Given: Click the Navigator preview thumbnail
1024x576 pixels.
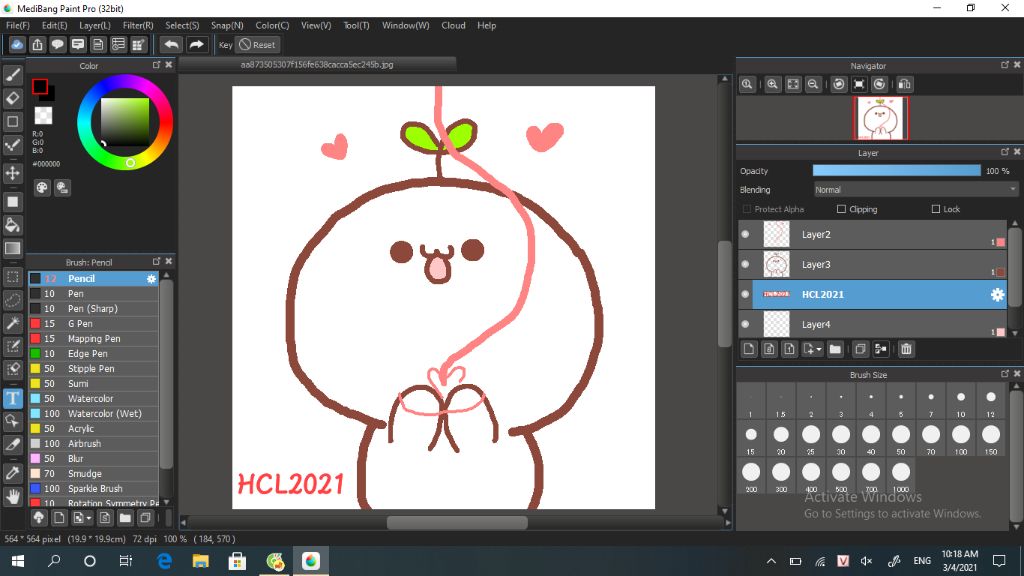Looking at the screenshot, I should [x=880, y=118].
